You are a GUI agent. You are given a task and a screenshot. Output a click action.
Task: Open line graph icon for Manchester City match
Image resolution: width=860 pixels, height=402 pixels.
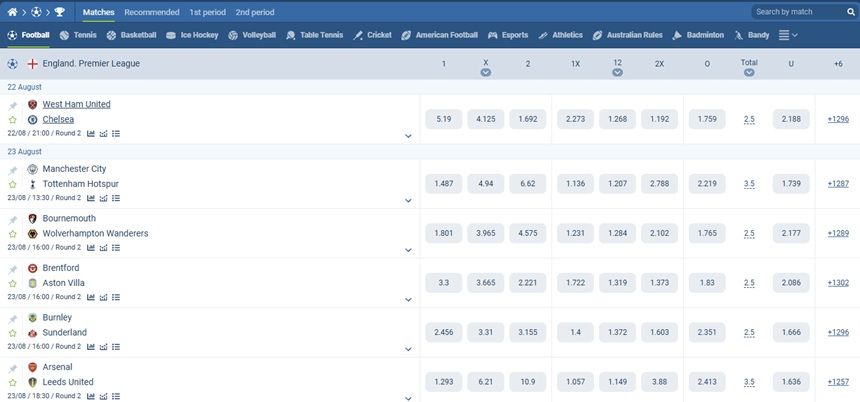point(103,198)
